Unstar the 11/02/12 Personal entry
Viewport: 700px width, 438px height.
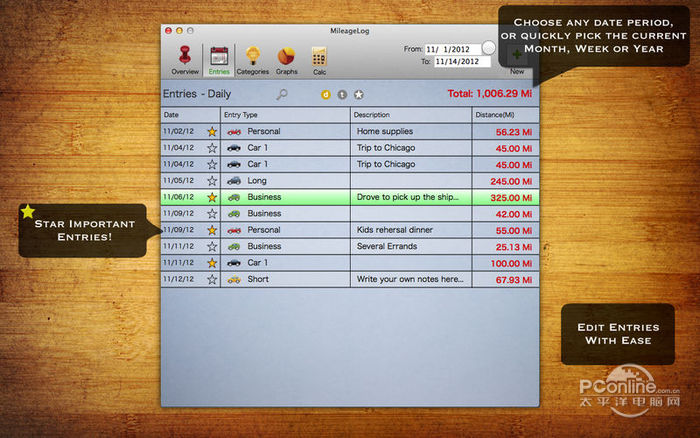pyautogui.click(x=212, y=132)
